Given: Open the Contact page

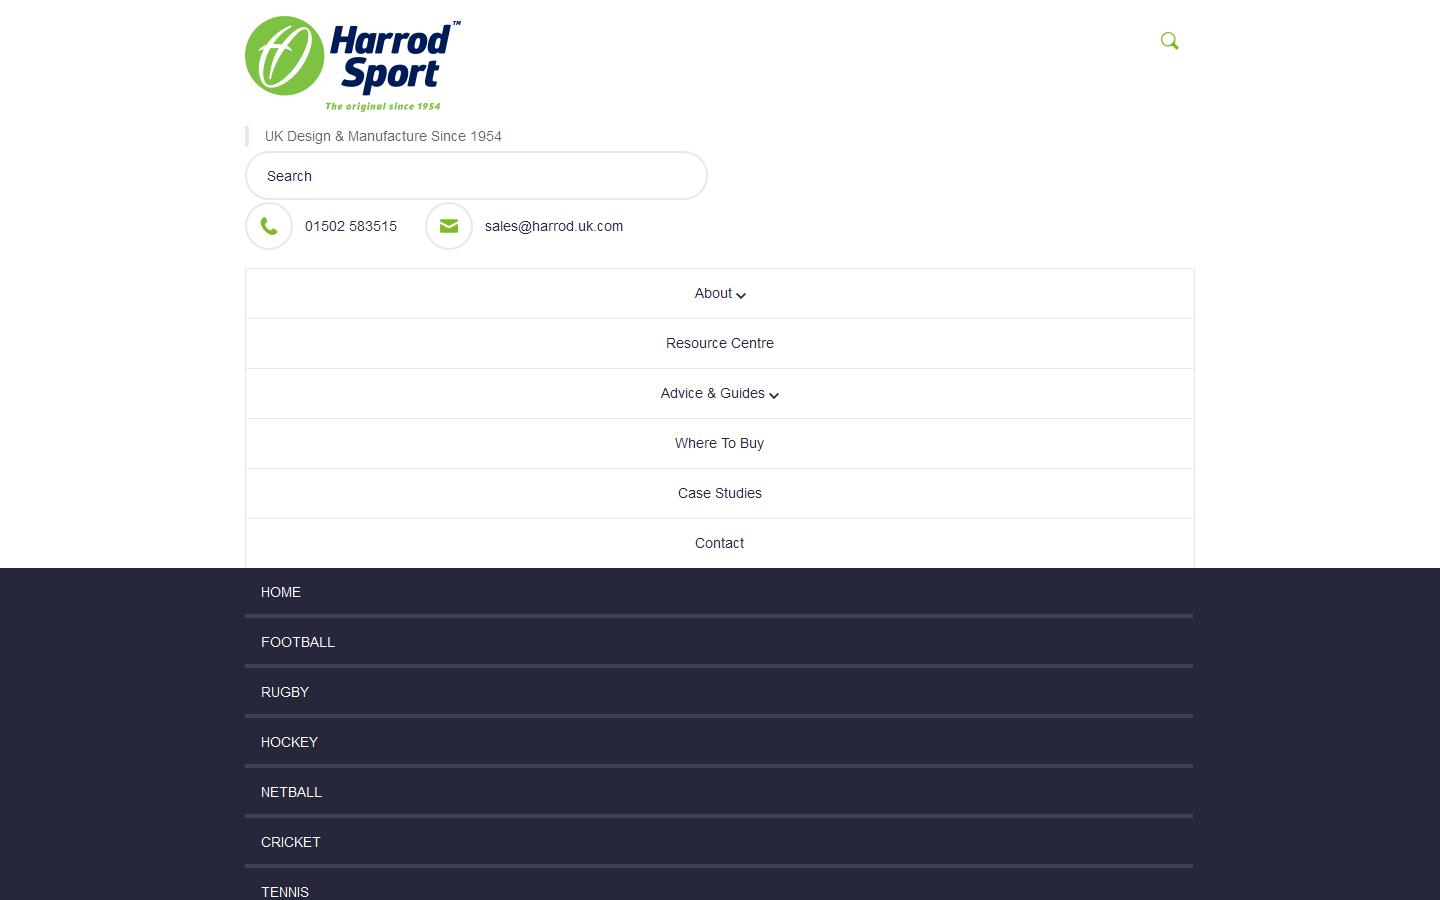Looking at the screenshot, I should tap(720, 543).
